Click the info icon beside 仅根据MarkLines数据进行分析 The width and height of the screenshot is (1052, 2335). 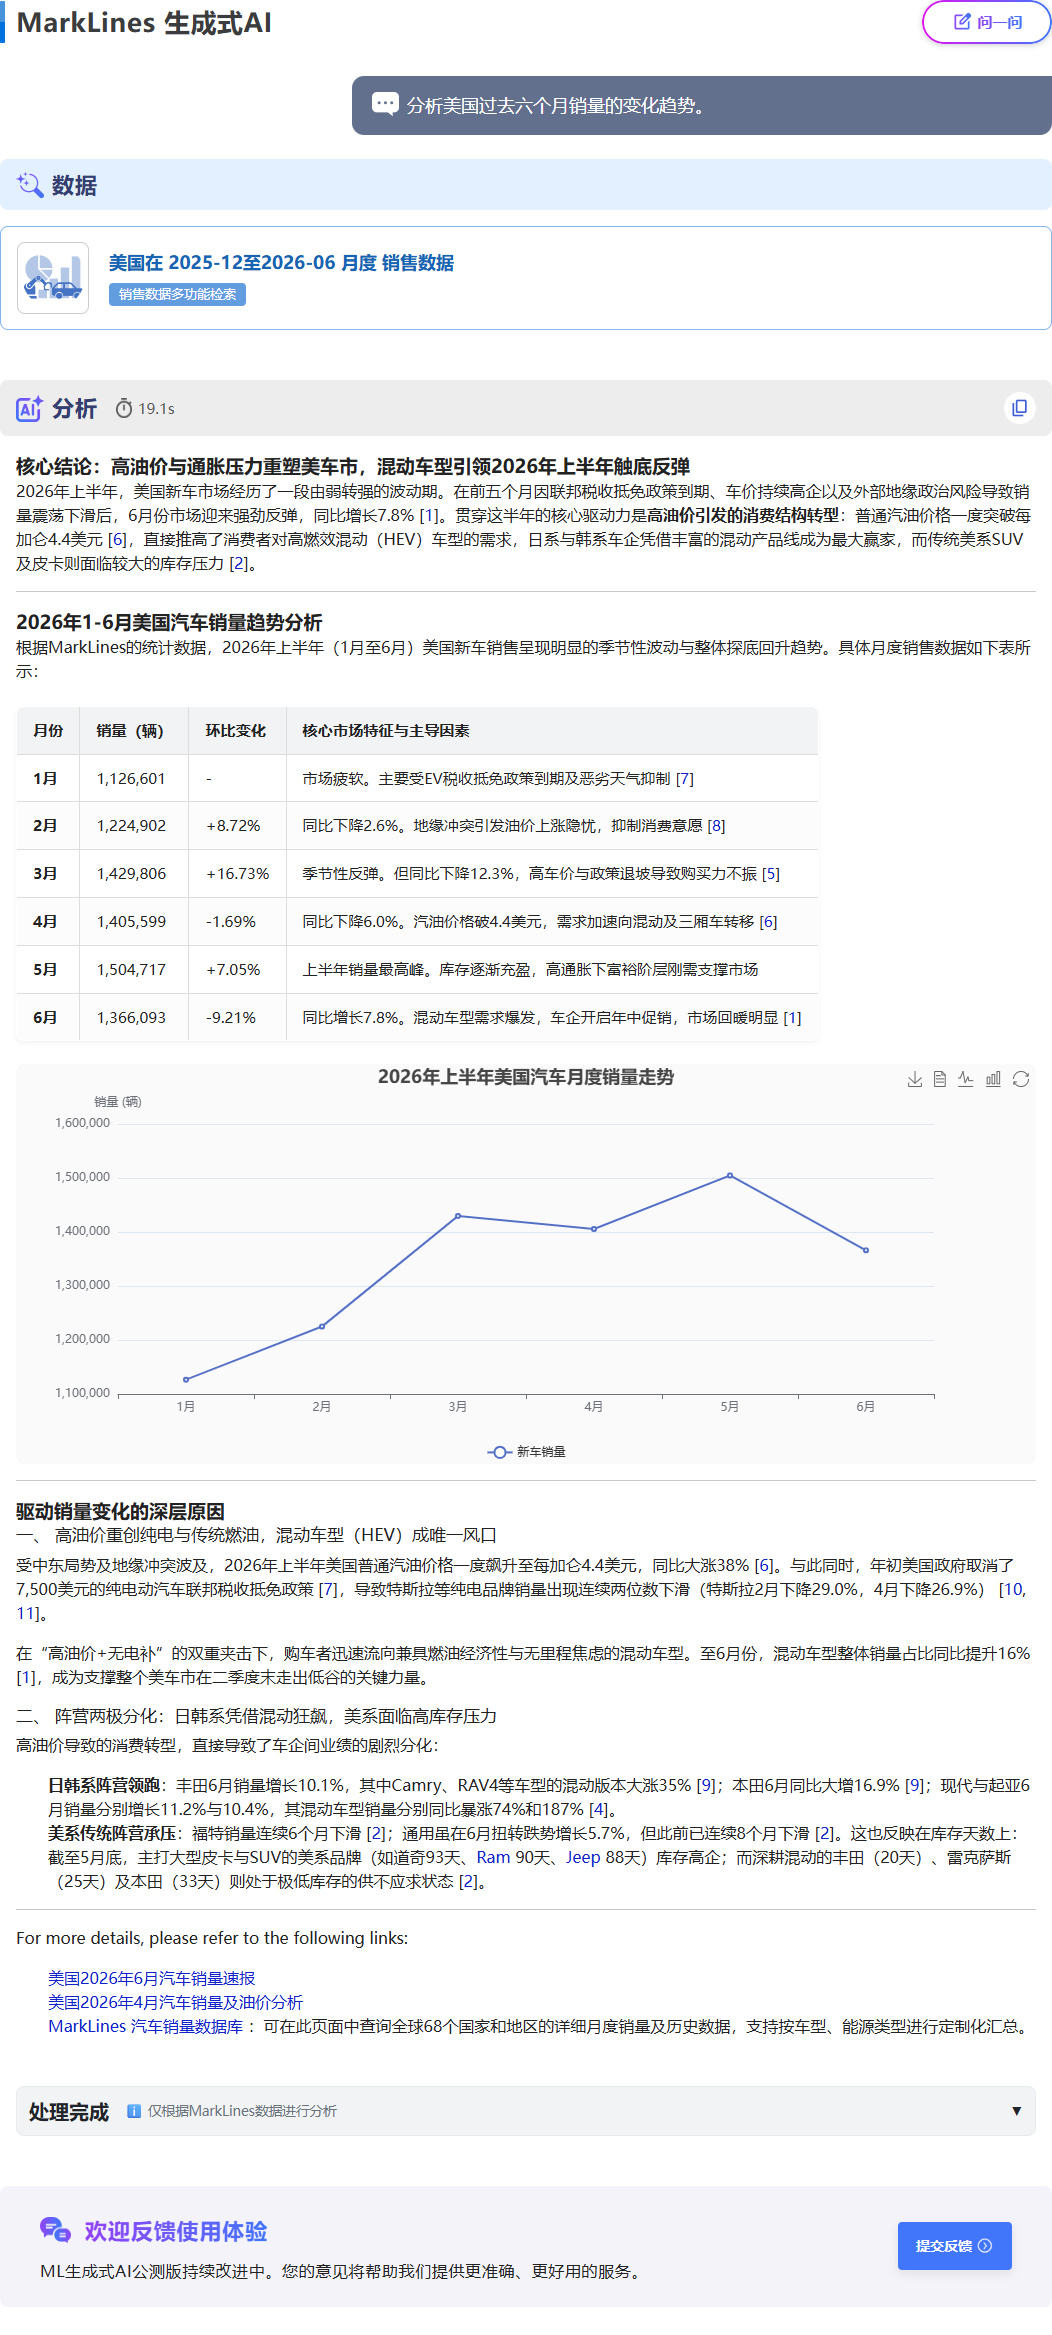click(133, 2111)
